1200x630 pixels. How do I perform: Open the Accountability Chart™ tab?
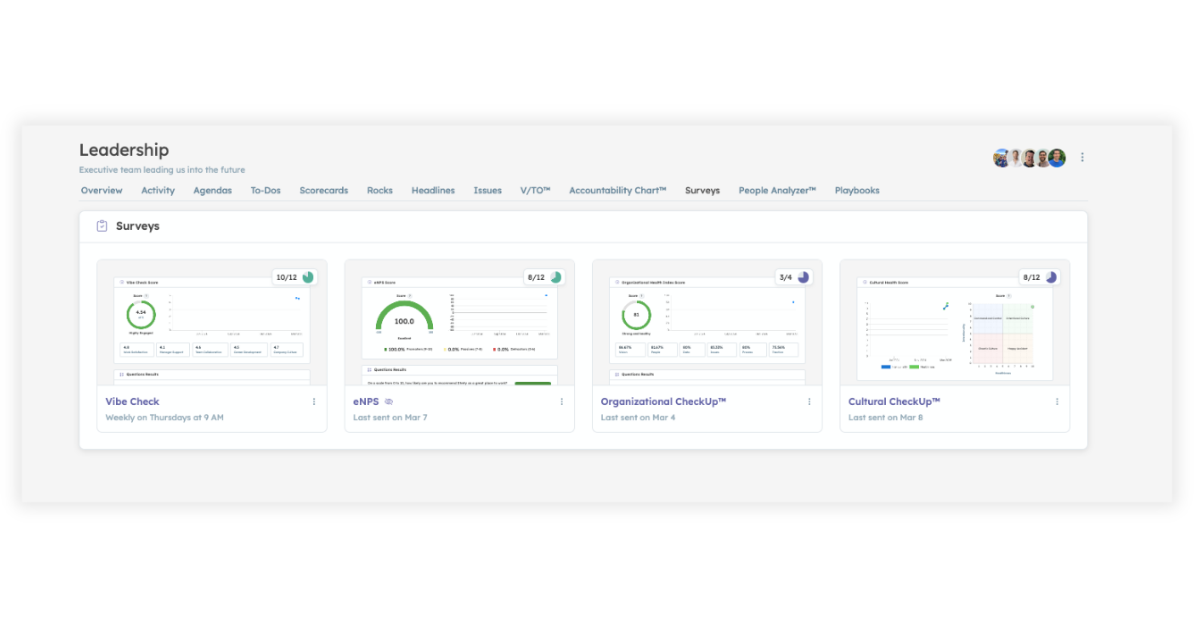pos(618,190)
